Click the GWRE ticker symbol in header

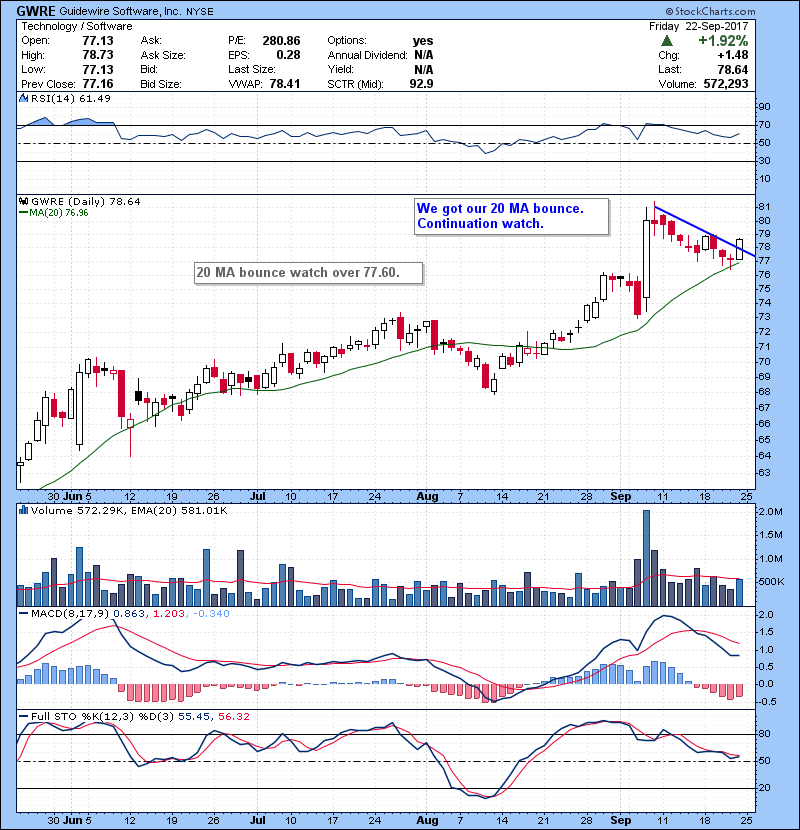[35, 11]
